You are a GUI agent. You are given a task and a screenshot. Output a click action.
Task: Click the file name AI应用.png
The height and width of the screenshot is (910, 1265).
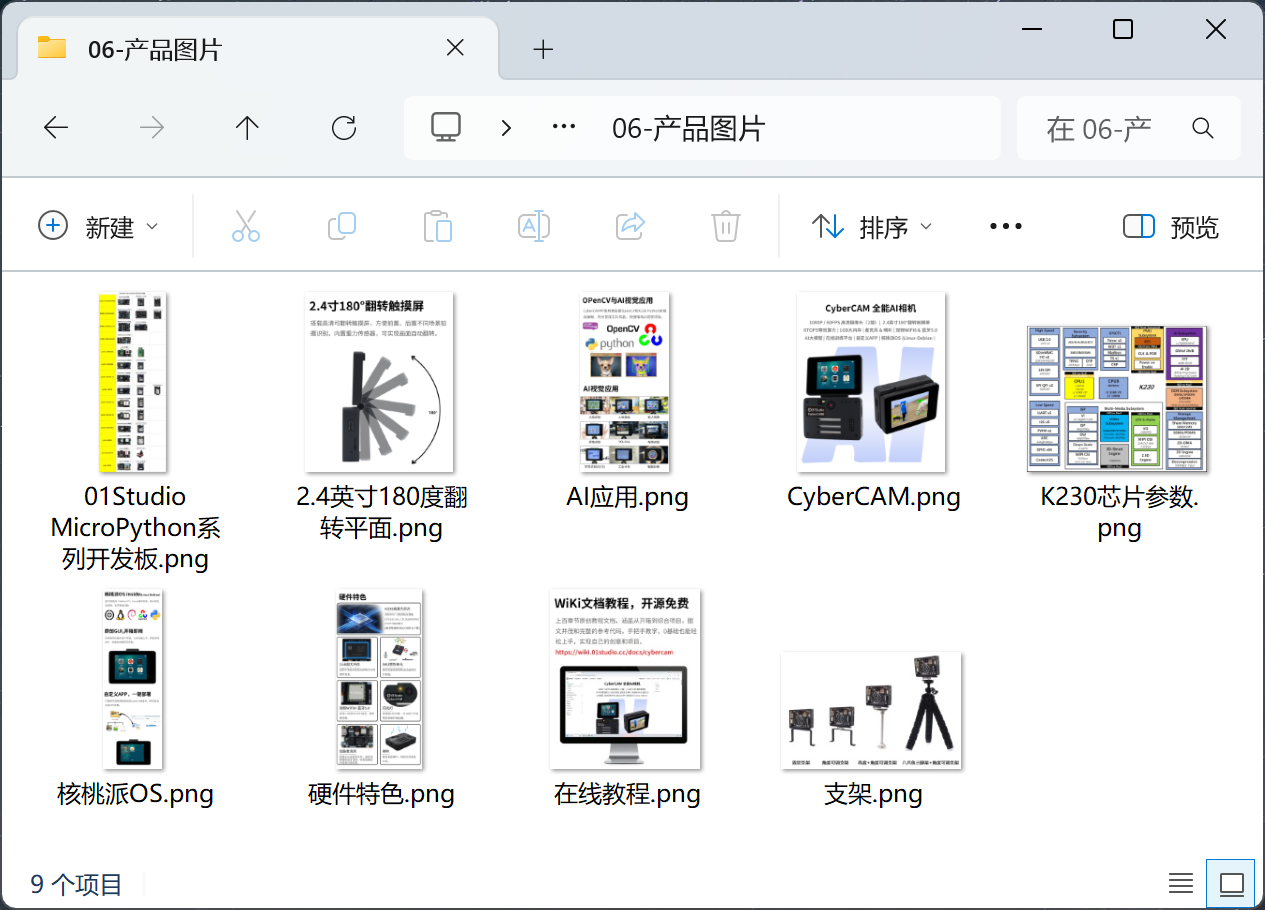(x=627, y=497)
